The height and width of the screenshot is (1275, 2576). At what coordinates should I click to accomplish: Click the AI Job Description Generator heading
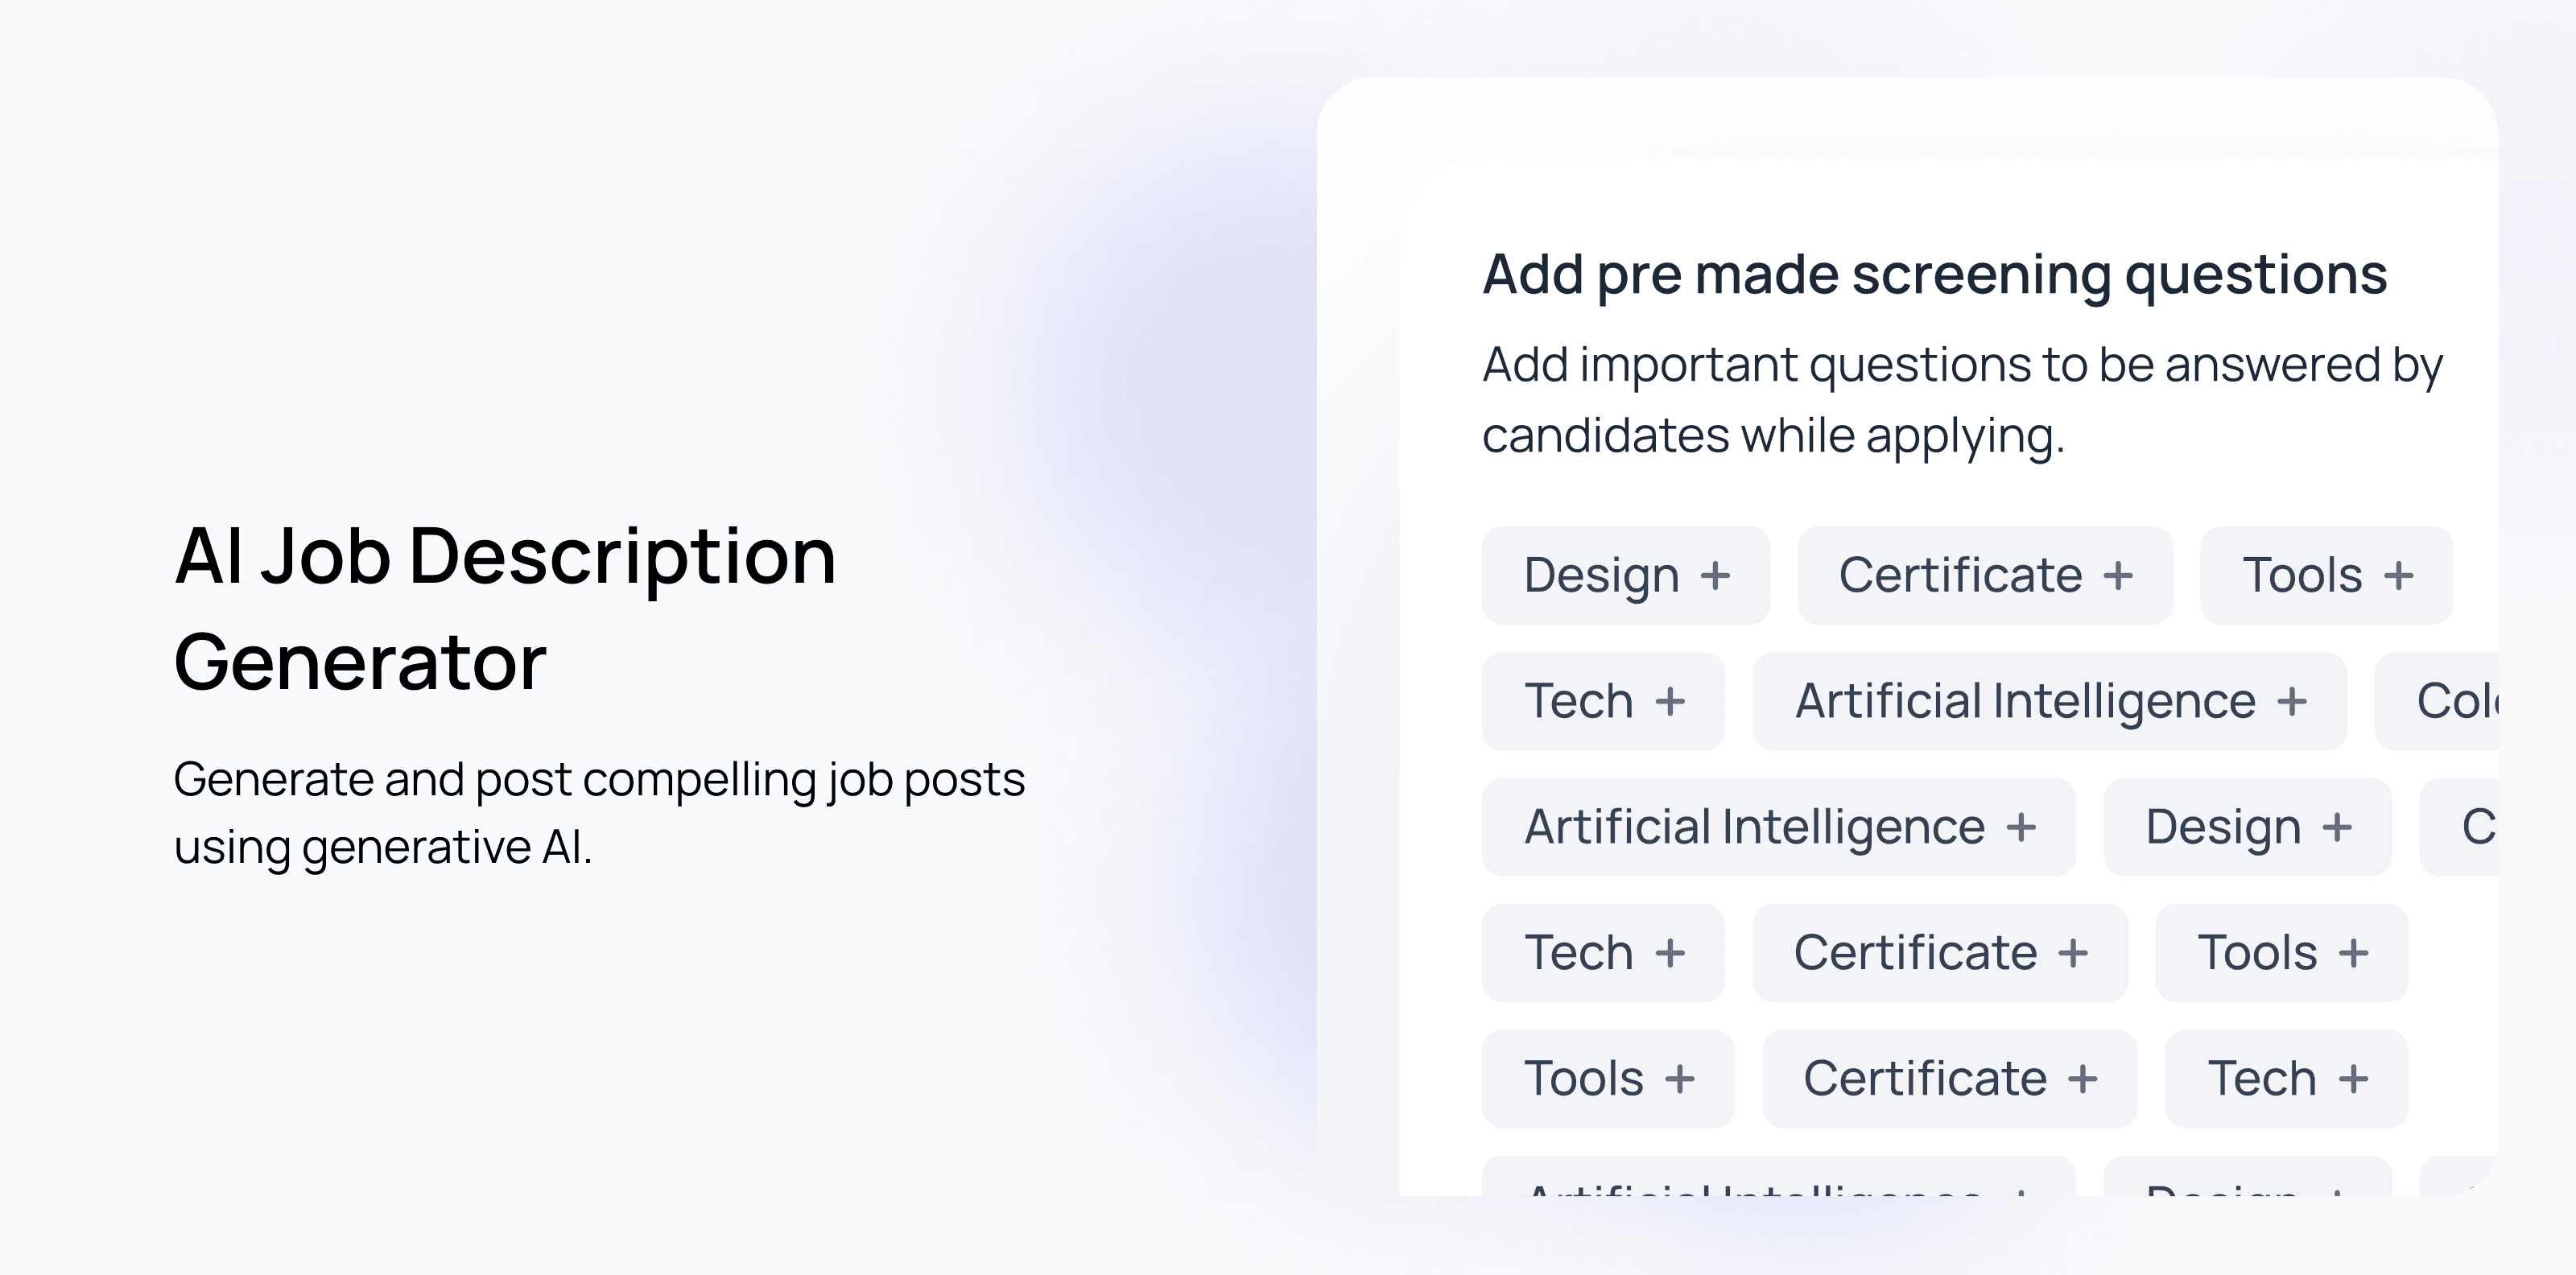[505, 609]
